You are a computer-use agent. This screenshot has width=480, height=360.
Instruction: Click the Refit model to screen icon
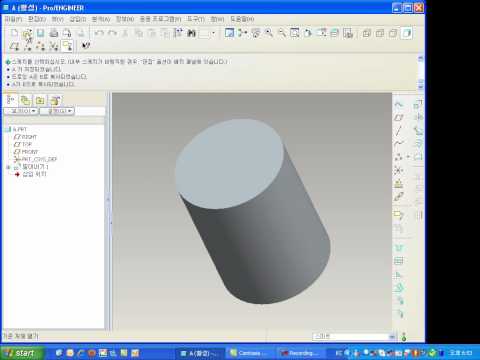tap(295, 33)
